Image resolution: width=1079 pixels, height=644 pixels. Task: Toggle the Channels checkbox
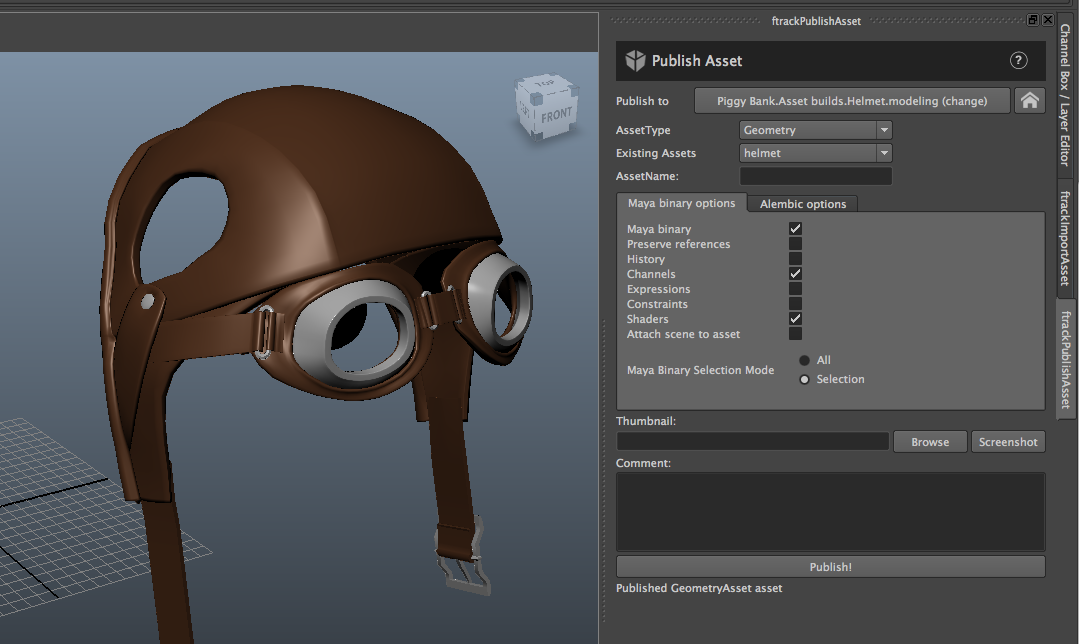coord(795,274)
